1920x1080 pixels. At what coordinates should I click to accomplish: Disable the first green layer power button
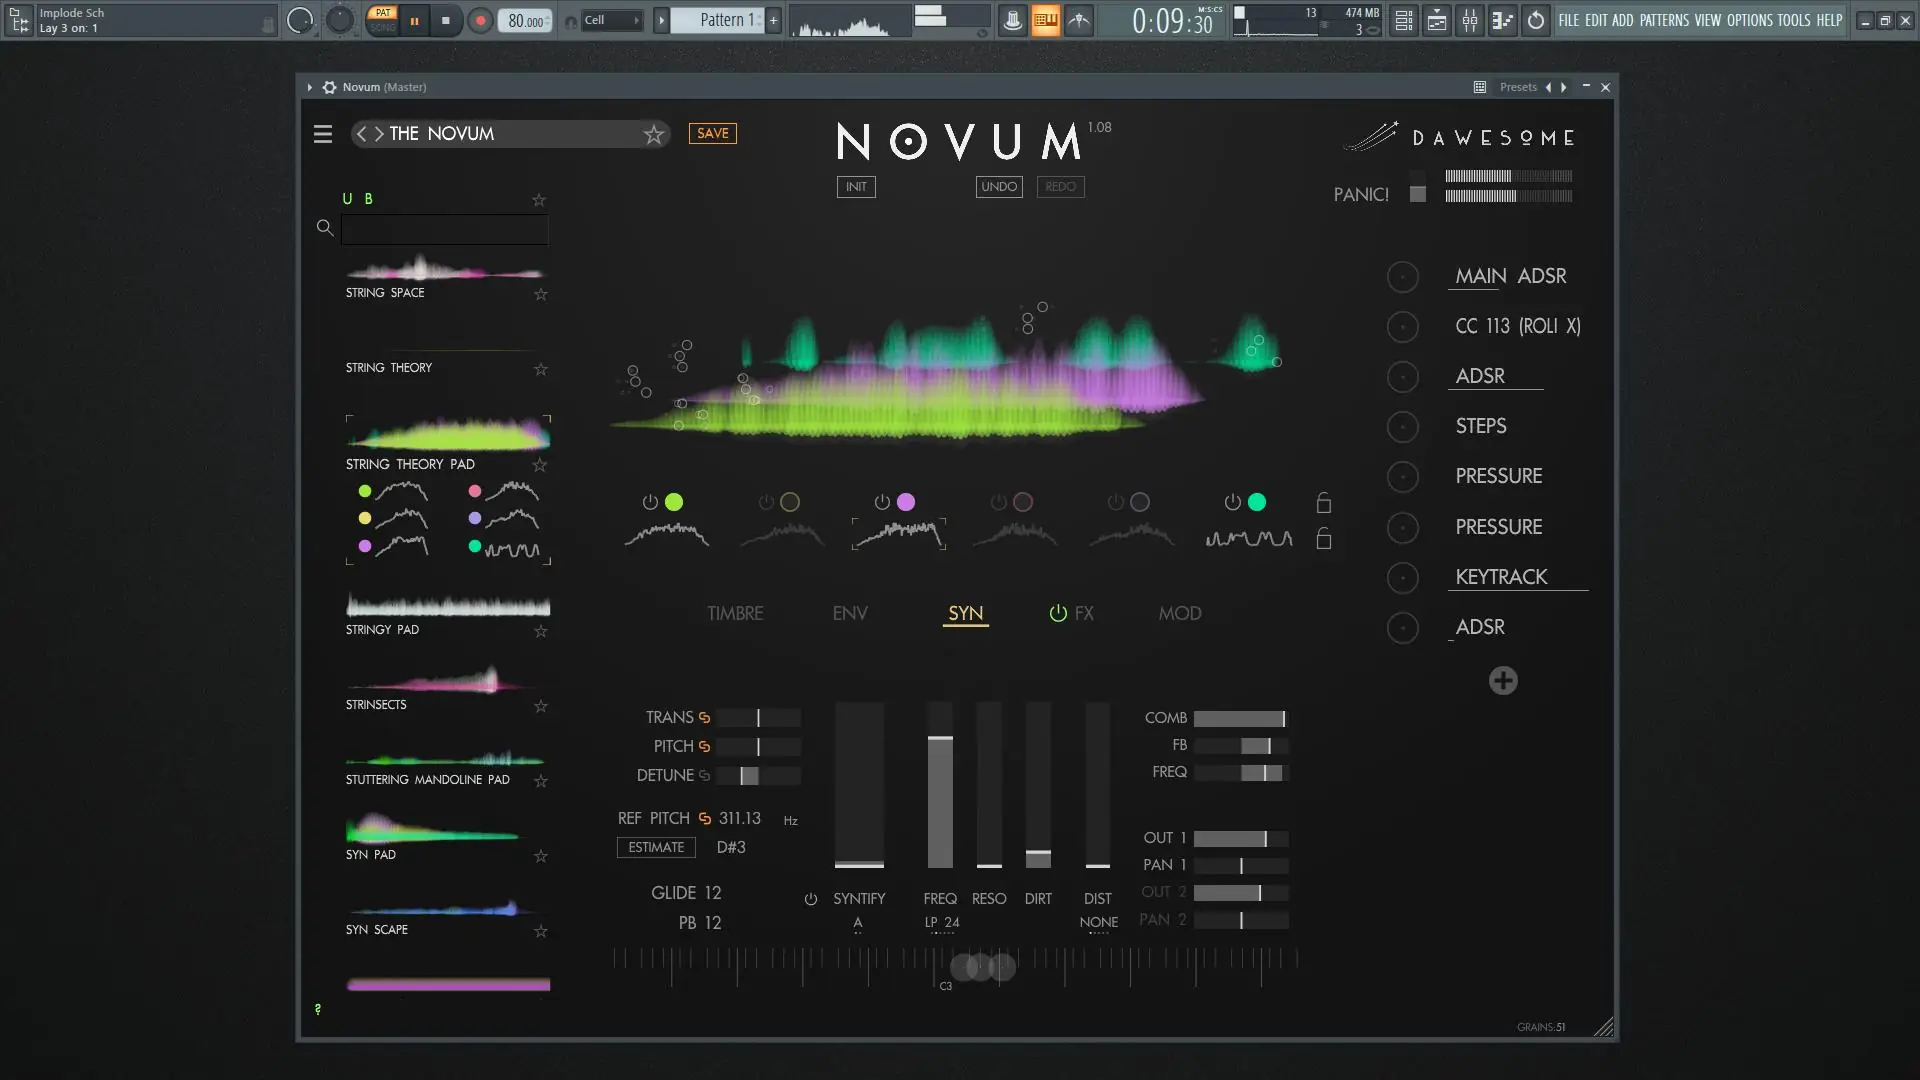pos(650,502)
